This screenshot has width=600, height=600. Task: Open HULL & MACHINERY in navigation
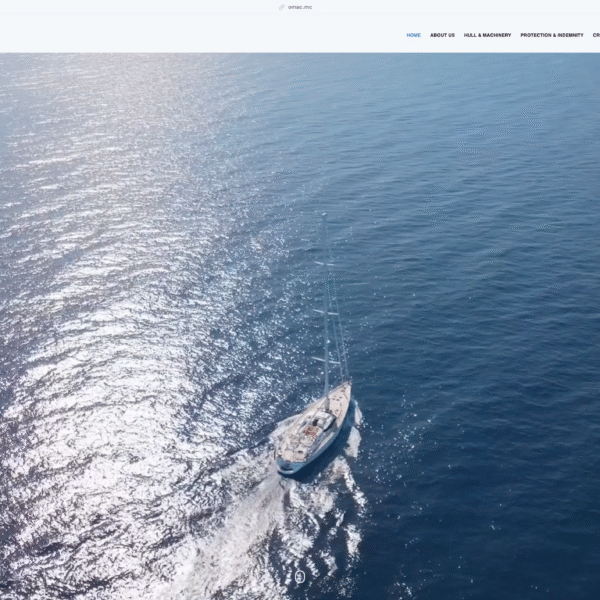click(487, 35)
